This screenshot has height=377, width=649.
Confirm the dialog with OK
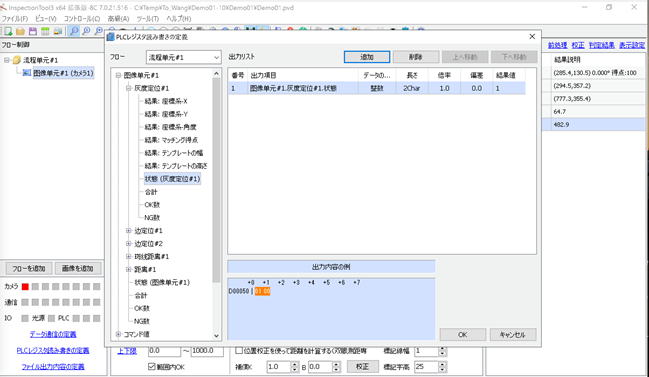[463, 334]
